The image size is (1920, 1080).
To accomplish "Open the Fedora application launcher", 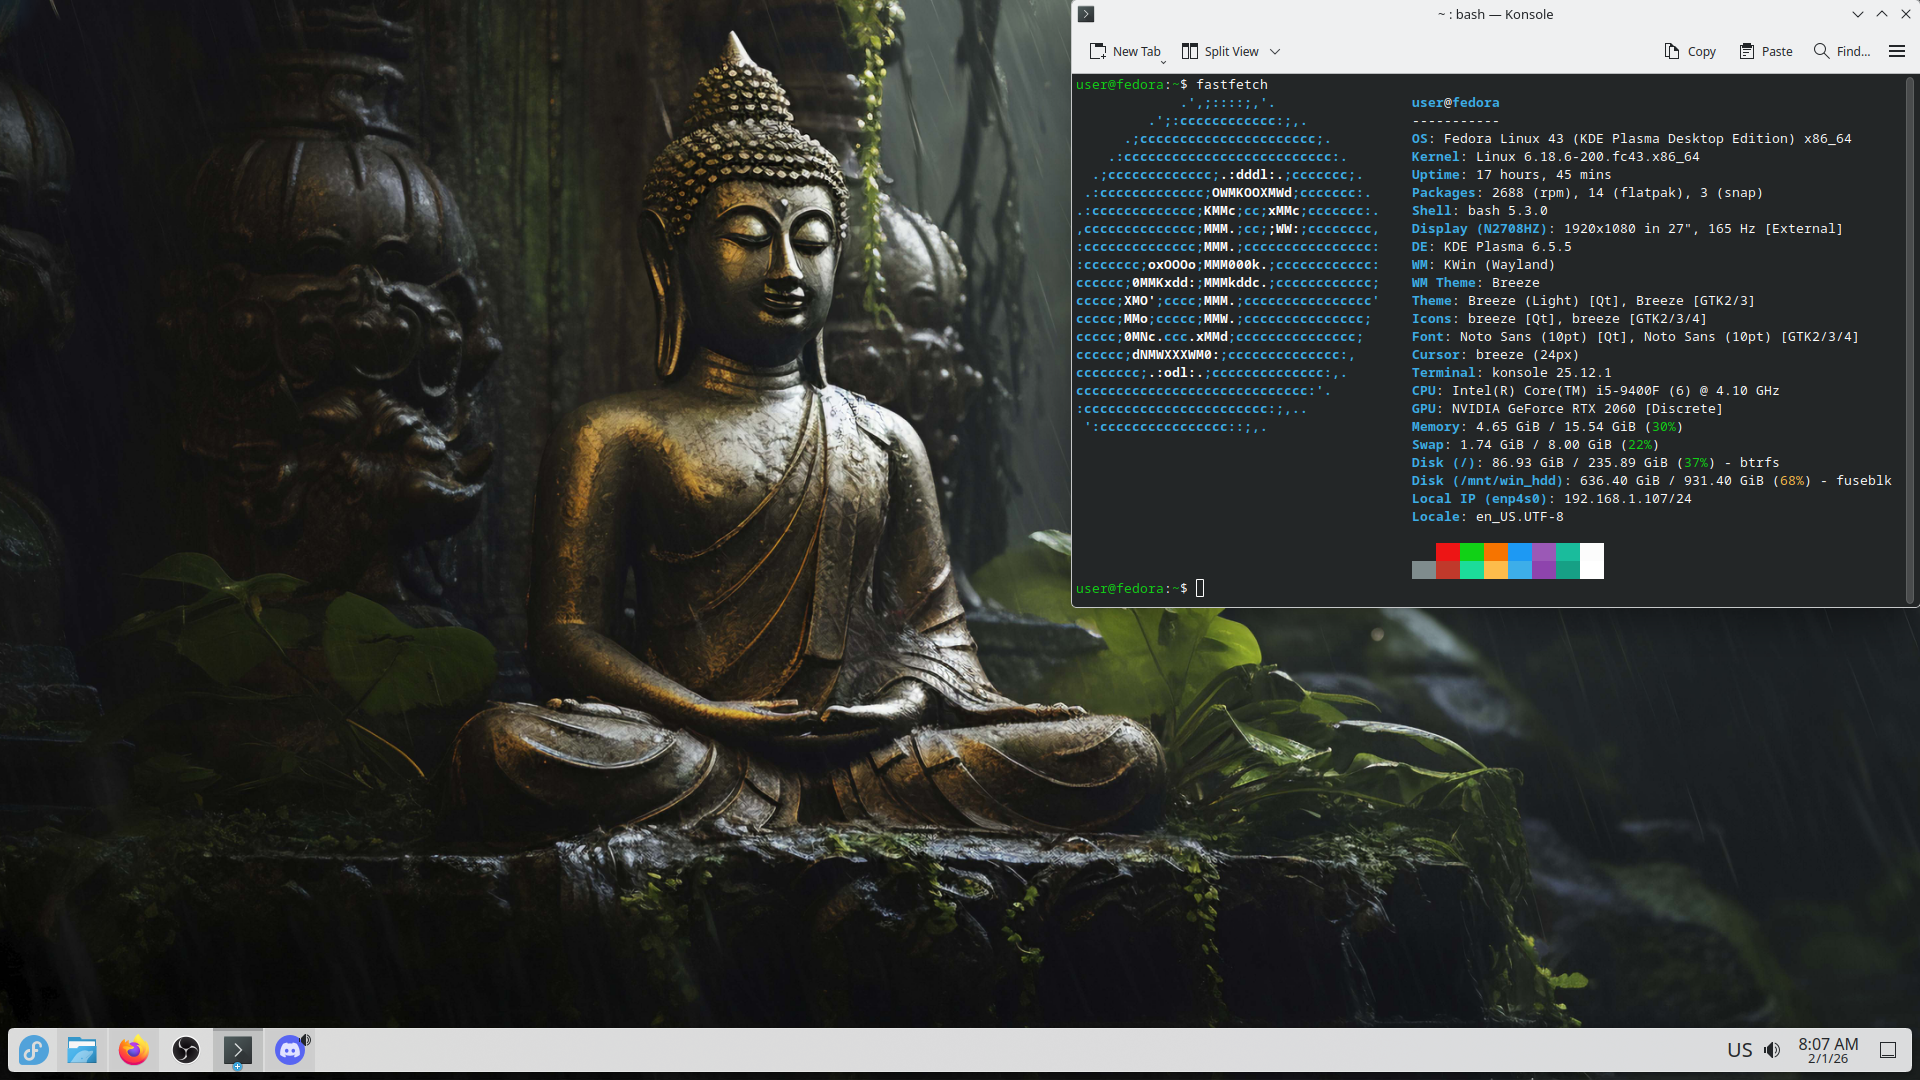I will [x=33, y=1050].
